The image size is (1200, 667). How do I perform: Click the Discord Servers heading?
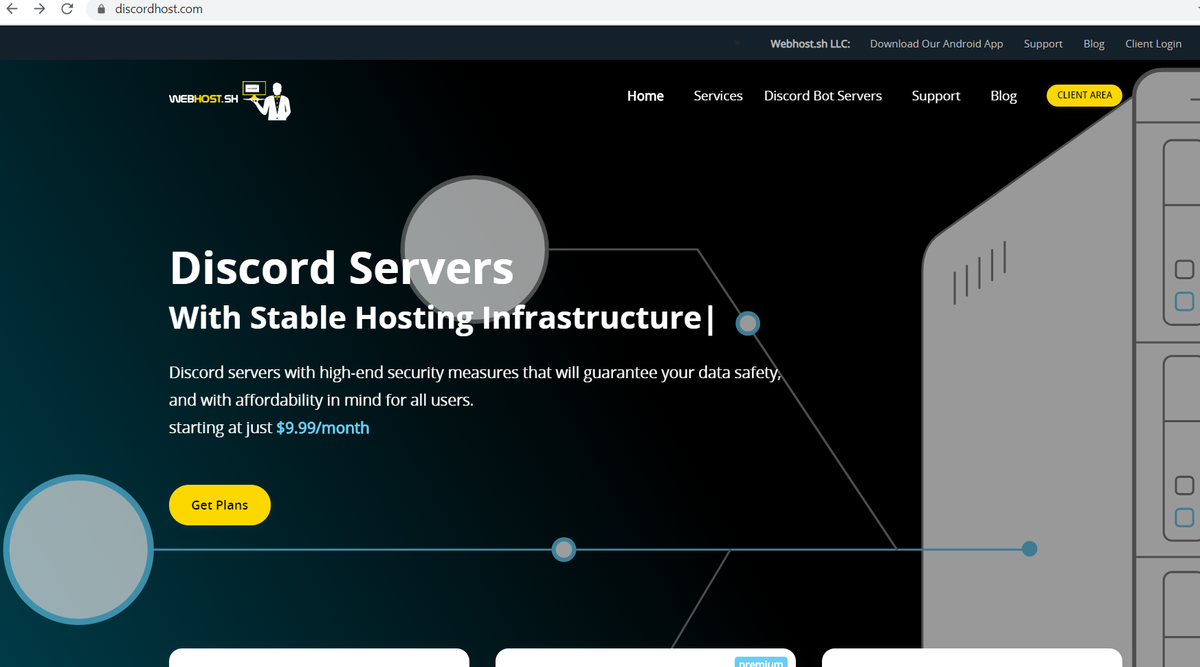(x=342, y=268)
